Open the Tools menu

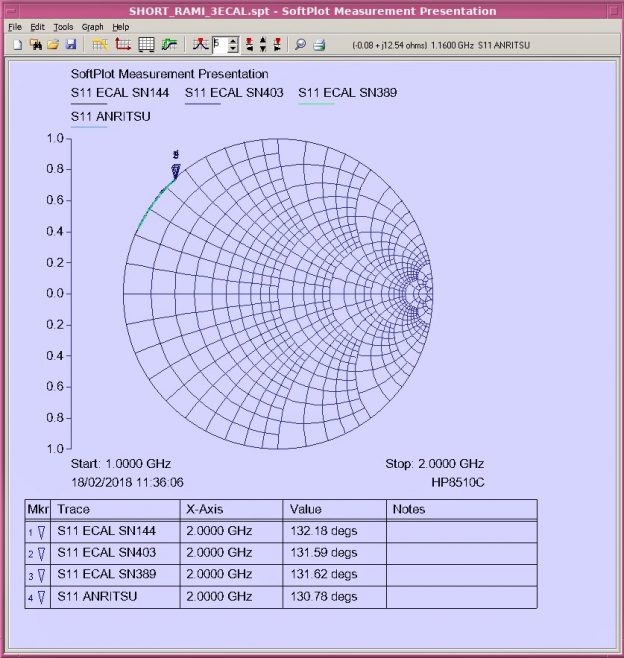coord(63,27)
